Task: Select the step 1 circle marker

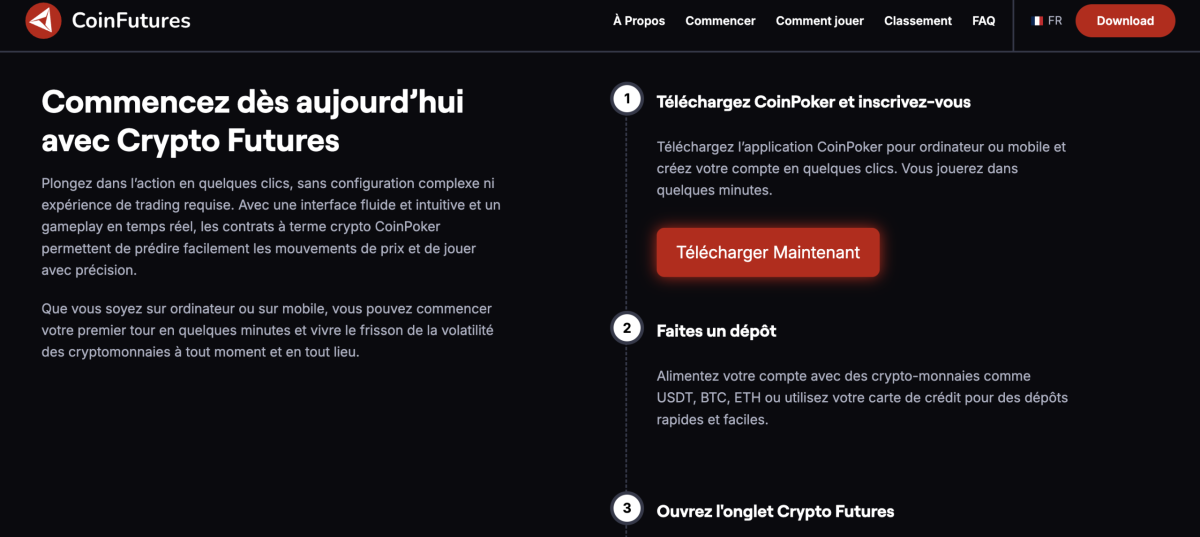Action: coord(627,99)
